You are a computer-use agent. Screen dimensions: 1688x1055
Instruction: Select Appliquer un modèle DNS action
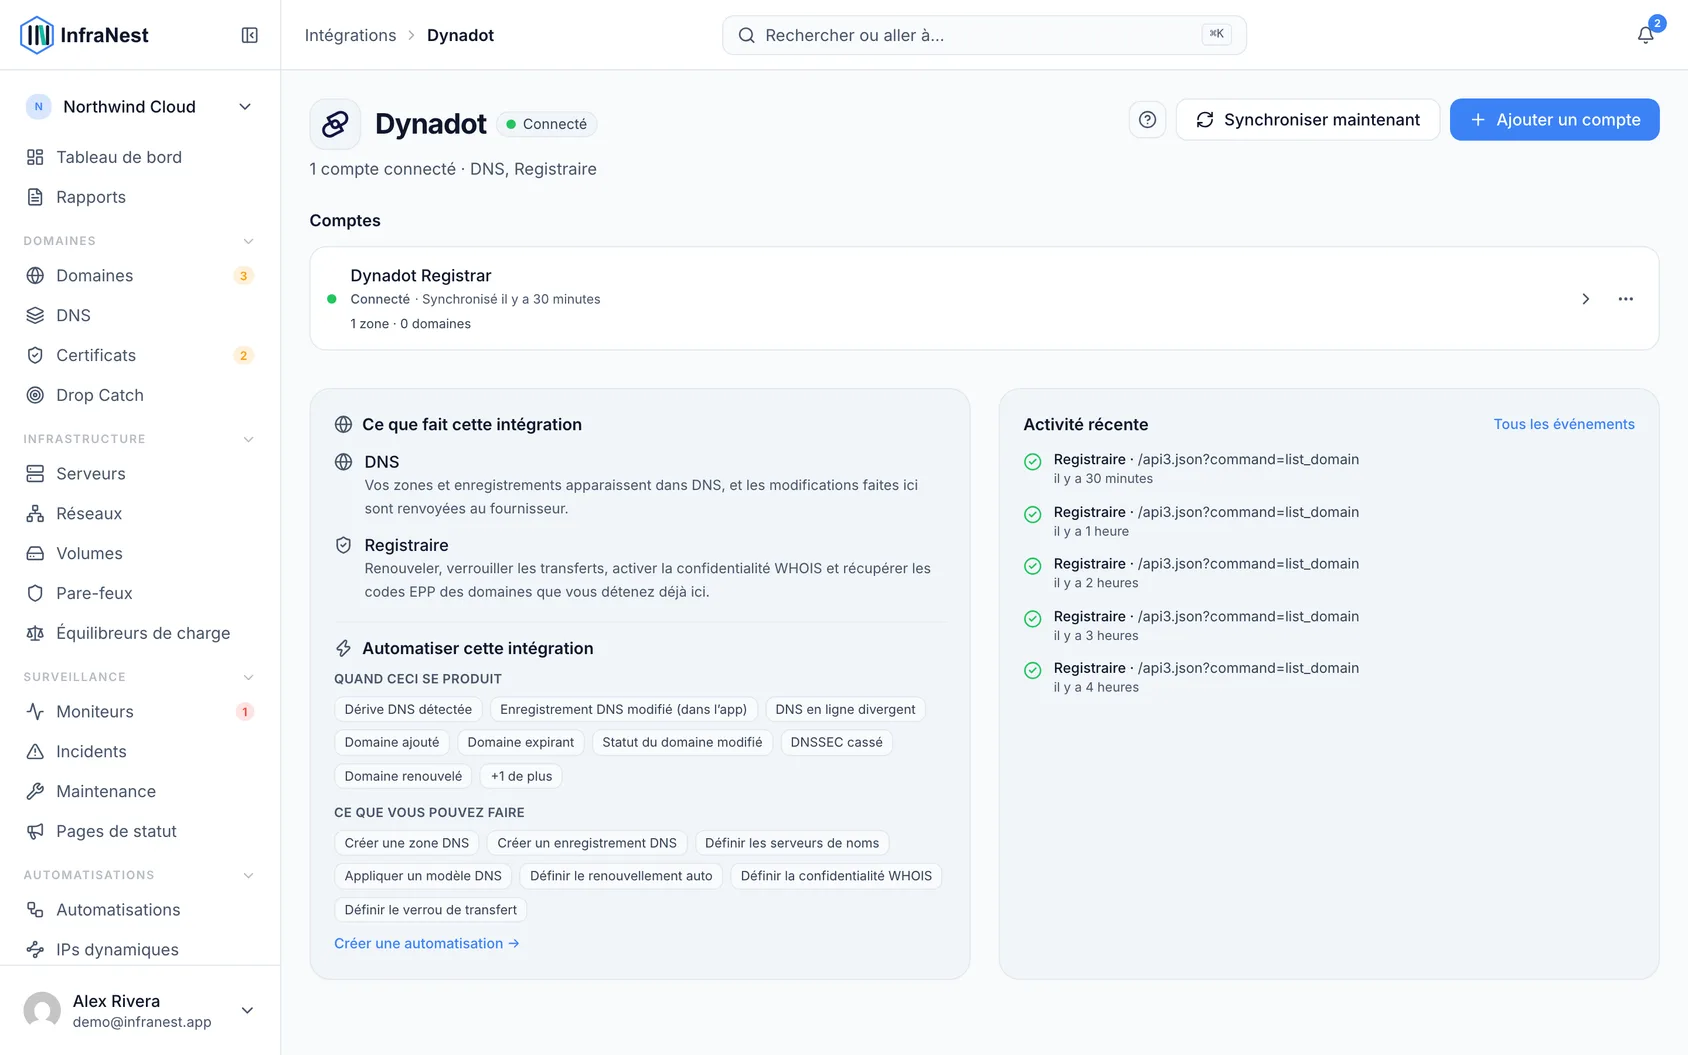pyautogui.click(x=423, y=876)
